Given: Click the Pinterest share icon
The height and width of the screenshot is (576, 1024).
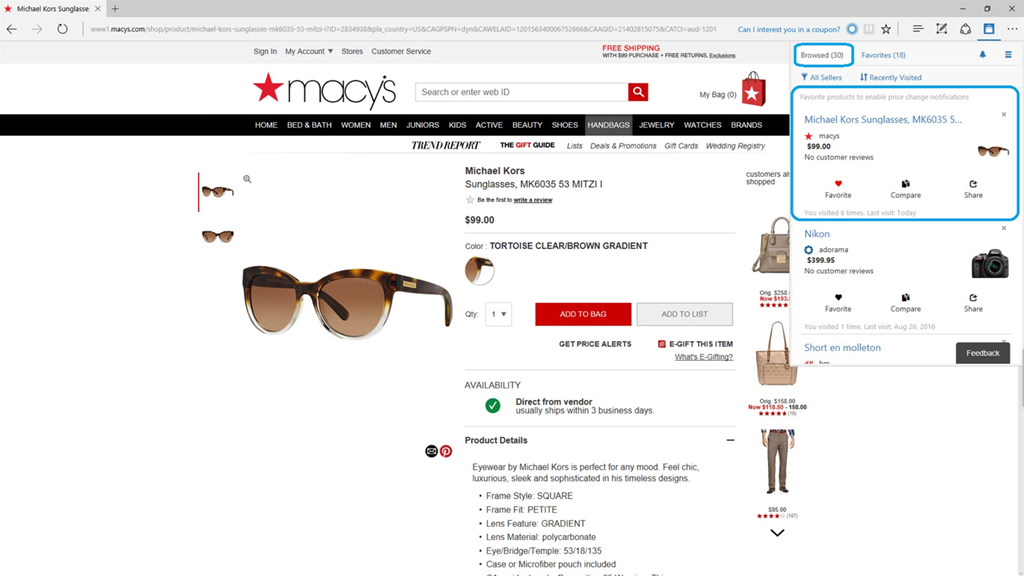Looking at the screenshot, I should (446, 451).
